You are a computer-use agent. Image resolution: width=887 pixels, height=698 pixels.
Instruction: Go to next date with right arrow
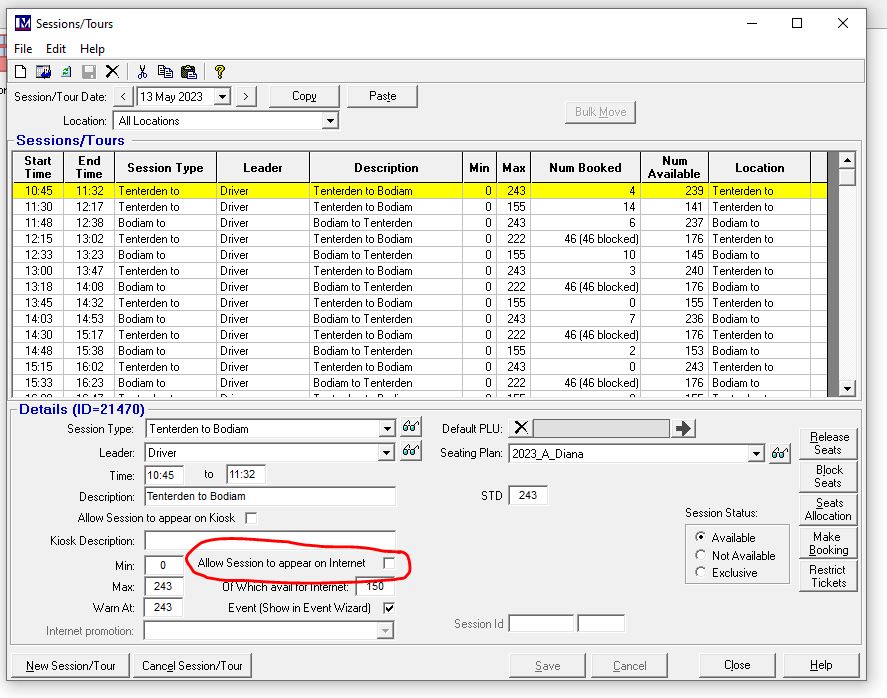pos(246,96)
